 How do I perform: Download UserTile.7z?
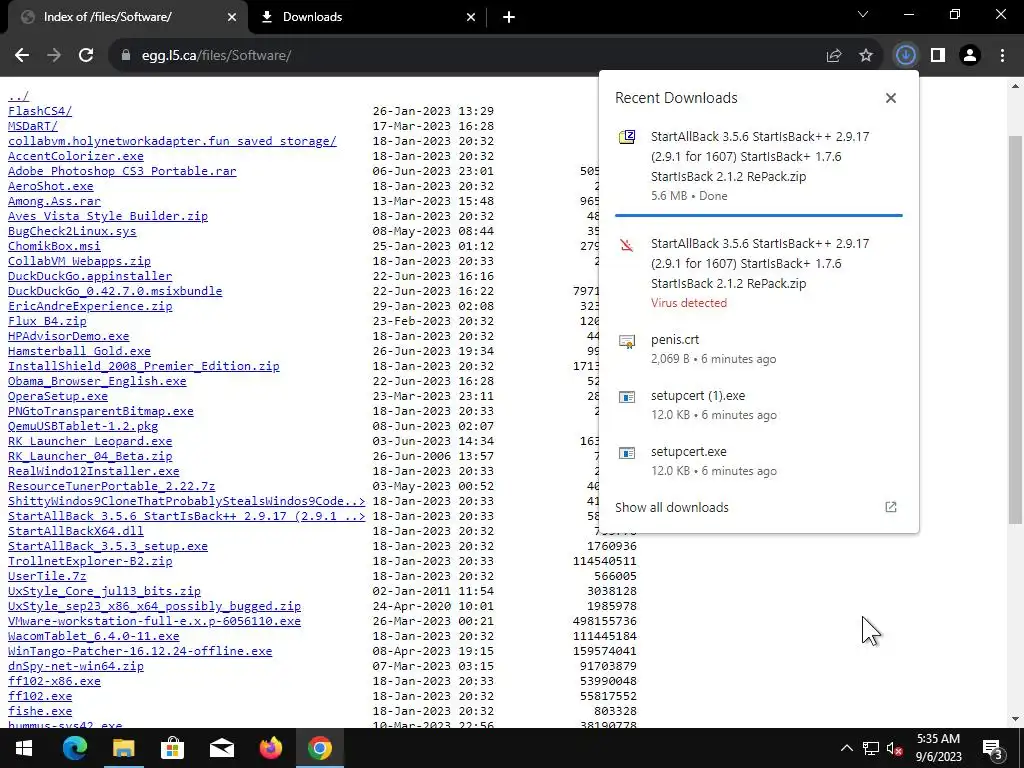click(x=47, y=577)
